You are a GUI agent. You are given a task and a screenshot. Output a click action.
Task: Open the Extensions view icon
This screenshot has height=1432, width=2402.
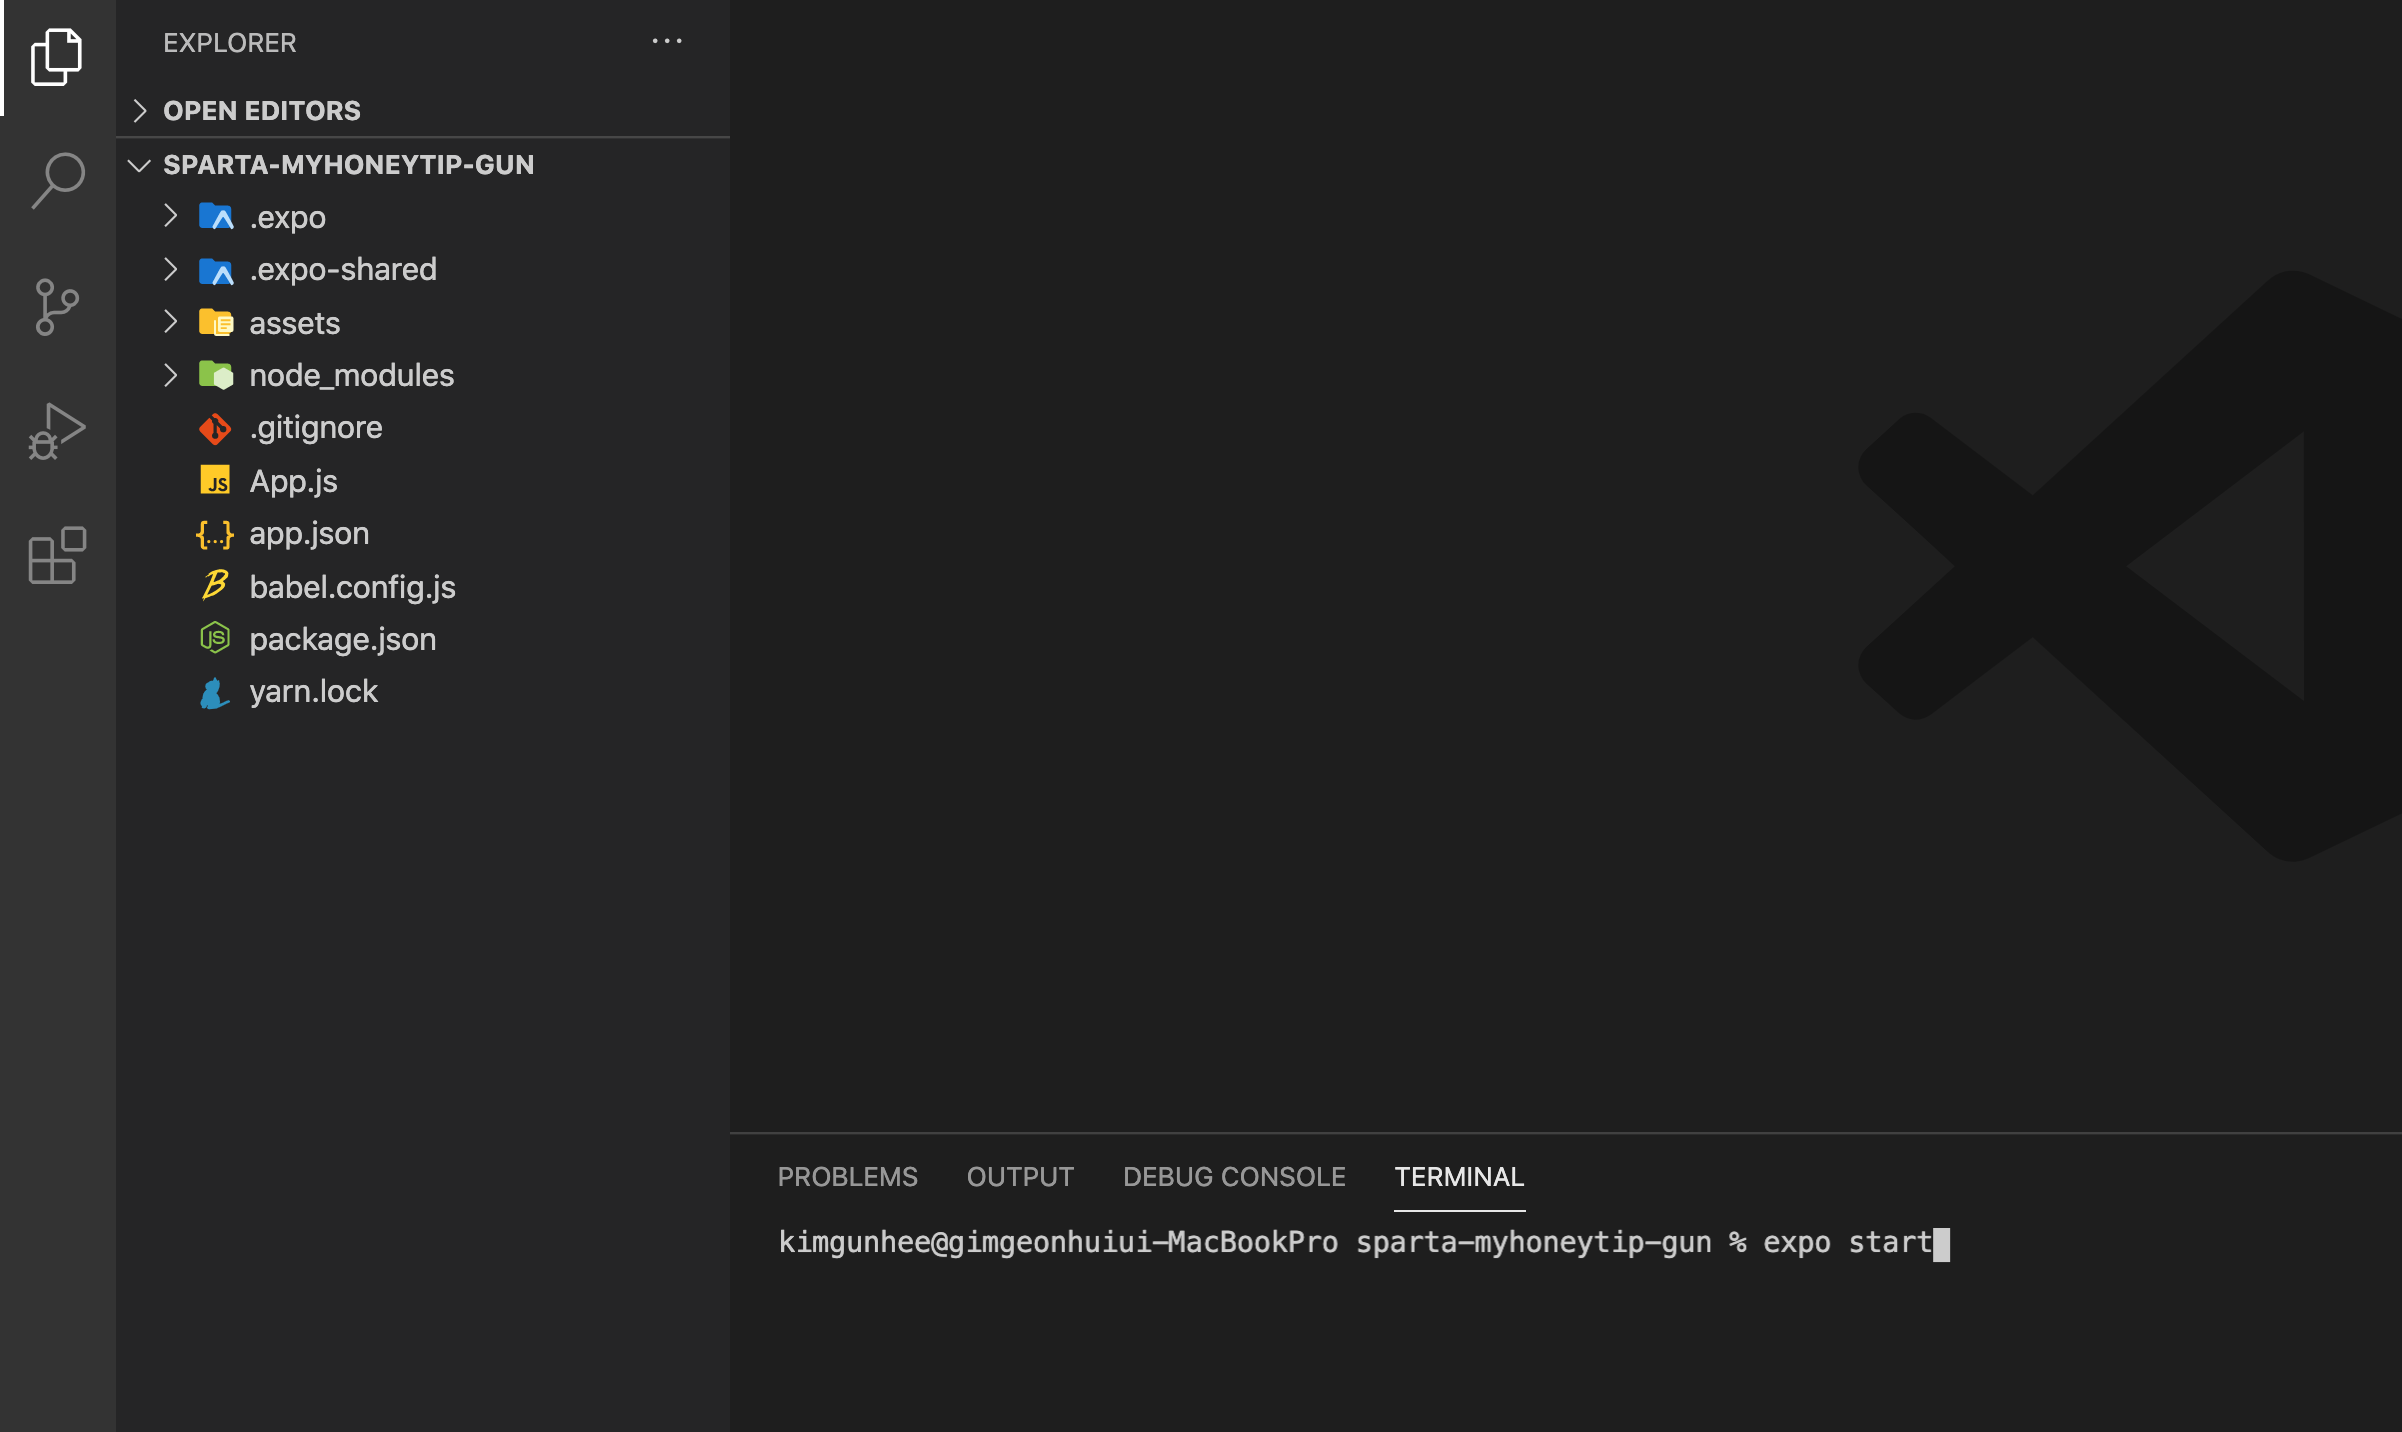coord(57,555)
